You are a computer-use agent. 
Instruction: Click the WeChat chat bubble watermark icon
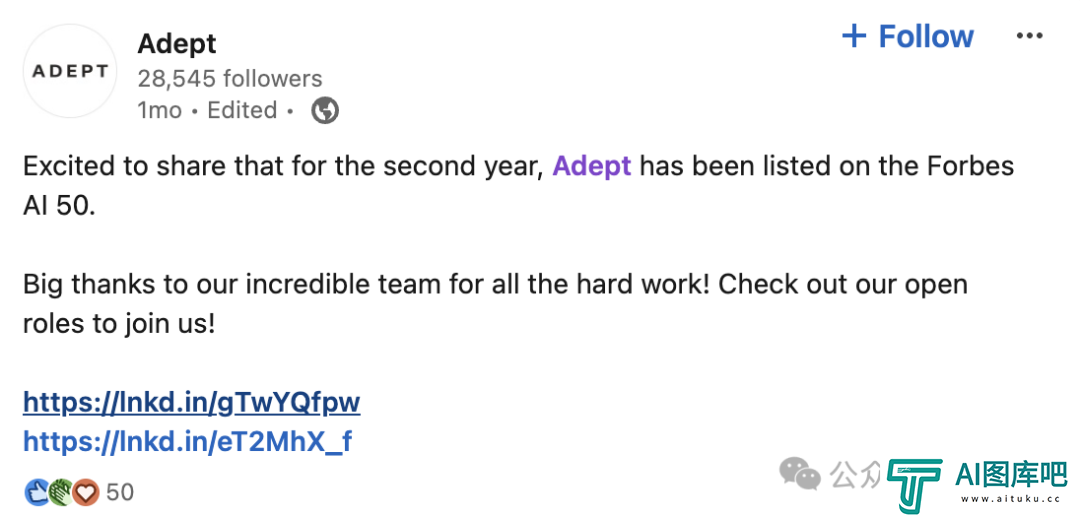[x=800, y=475]
